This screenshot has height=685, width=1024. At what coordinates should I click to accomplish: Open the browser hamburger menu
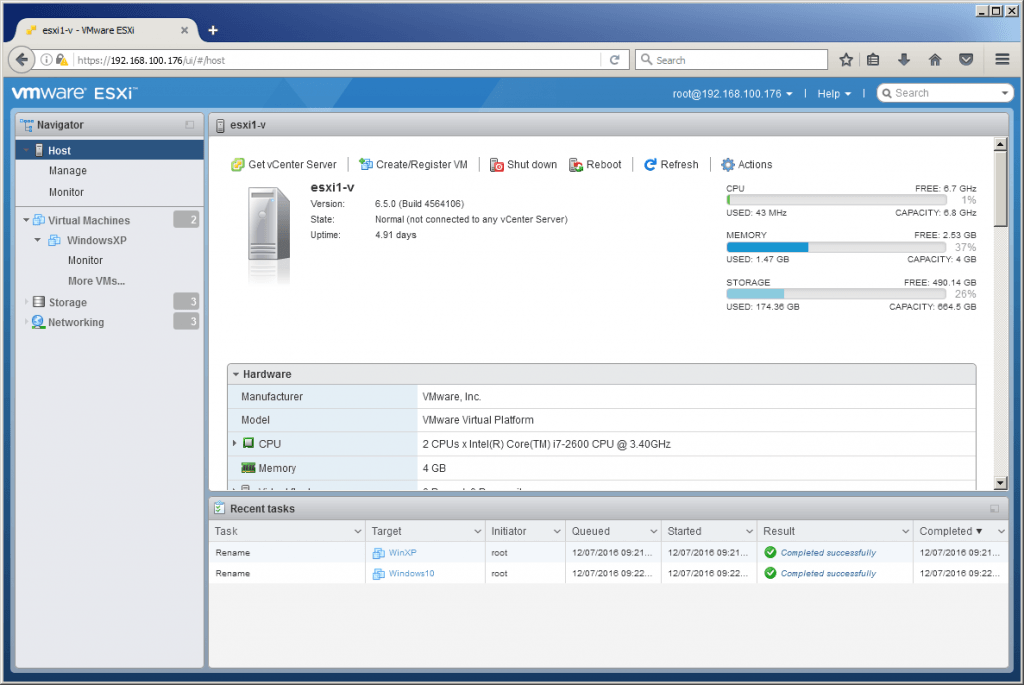(x=1002, y=59)
